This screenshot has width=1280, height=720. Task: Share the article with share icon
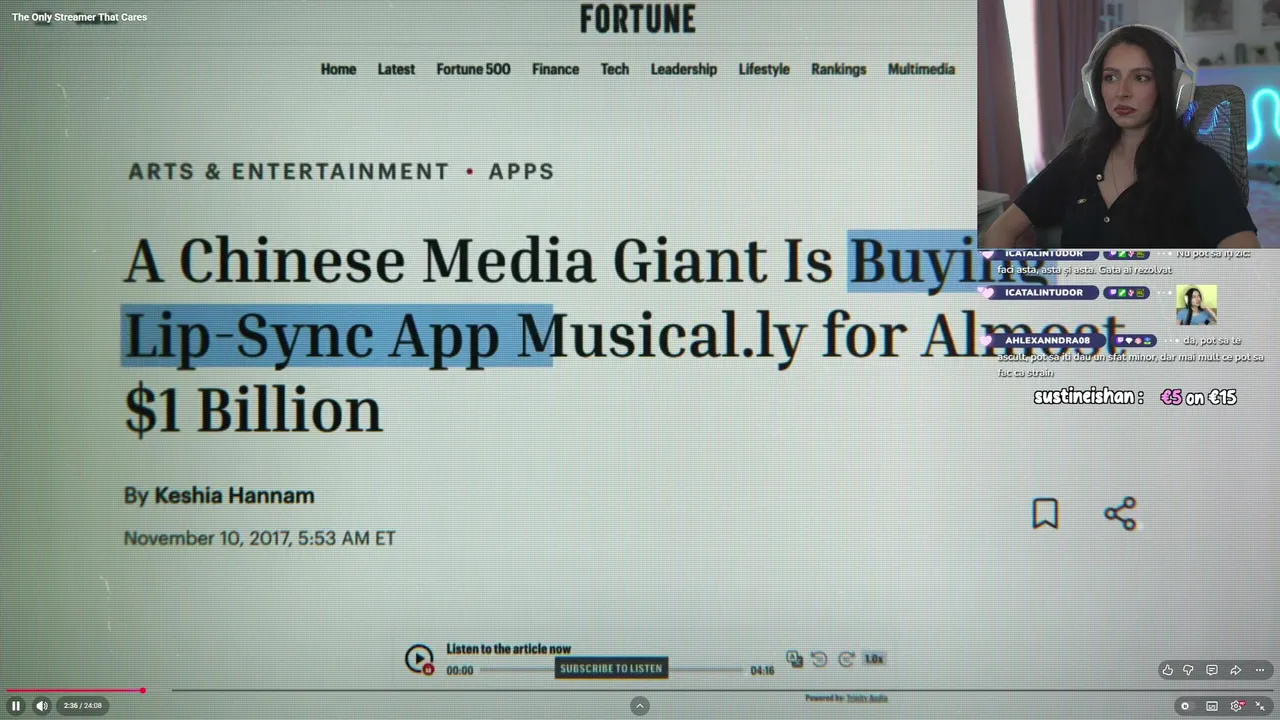1120,513
